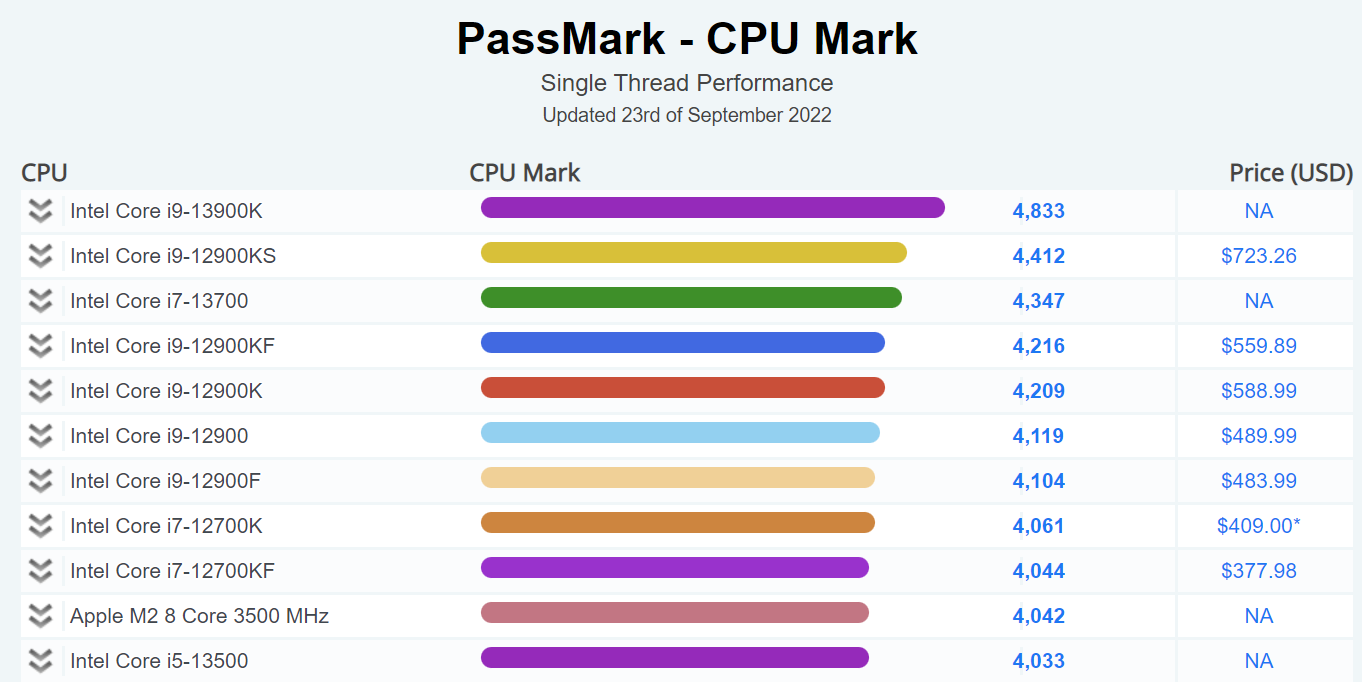Click the CPU Mark column header
The image size is (1362, 682).
(x=525, y=173)
